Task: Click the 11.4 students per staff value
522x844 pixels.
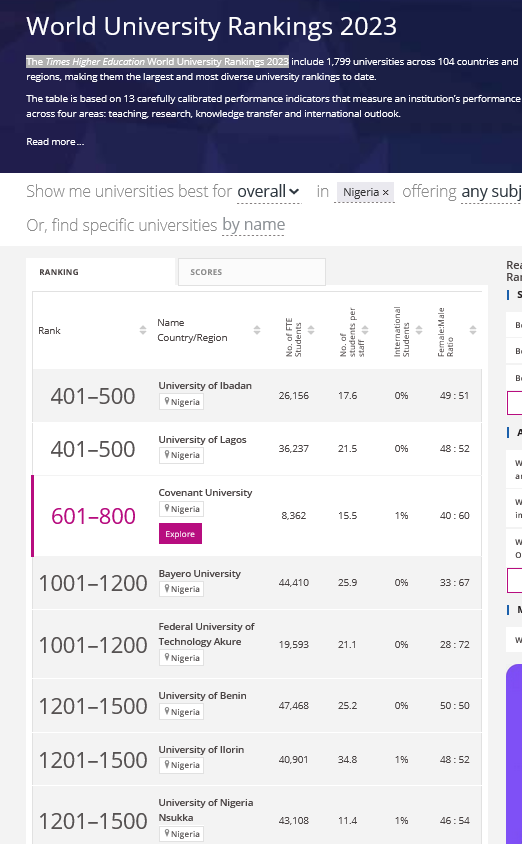Action: [x=348, y=821]
